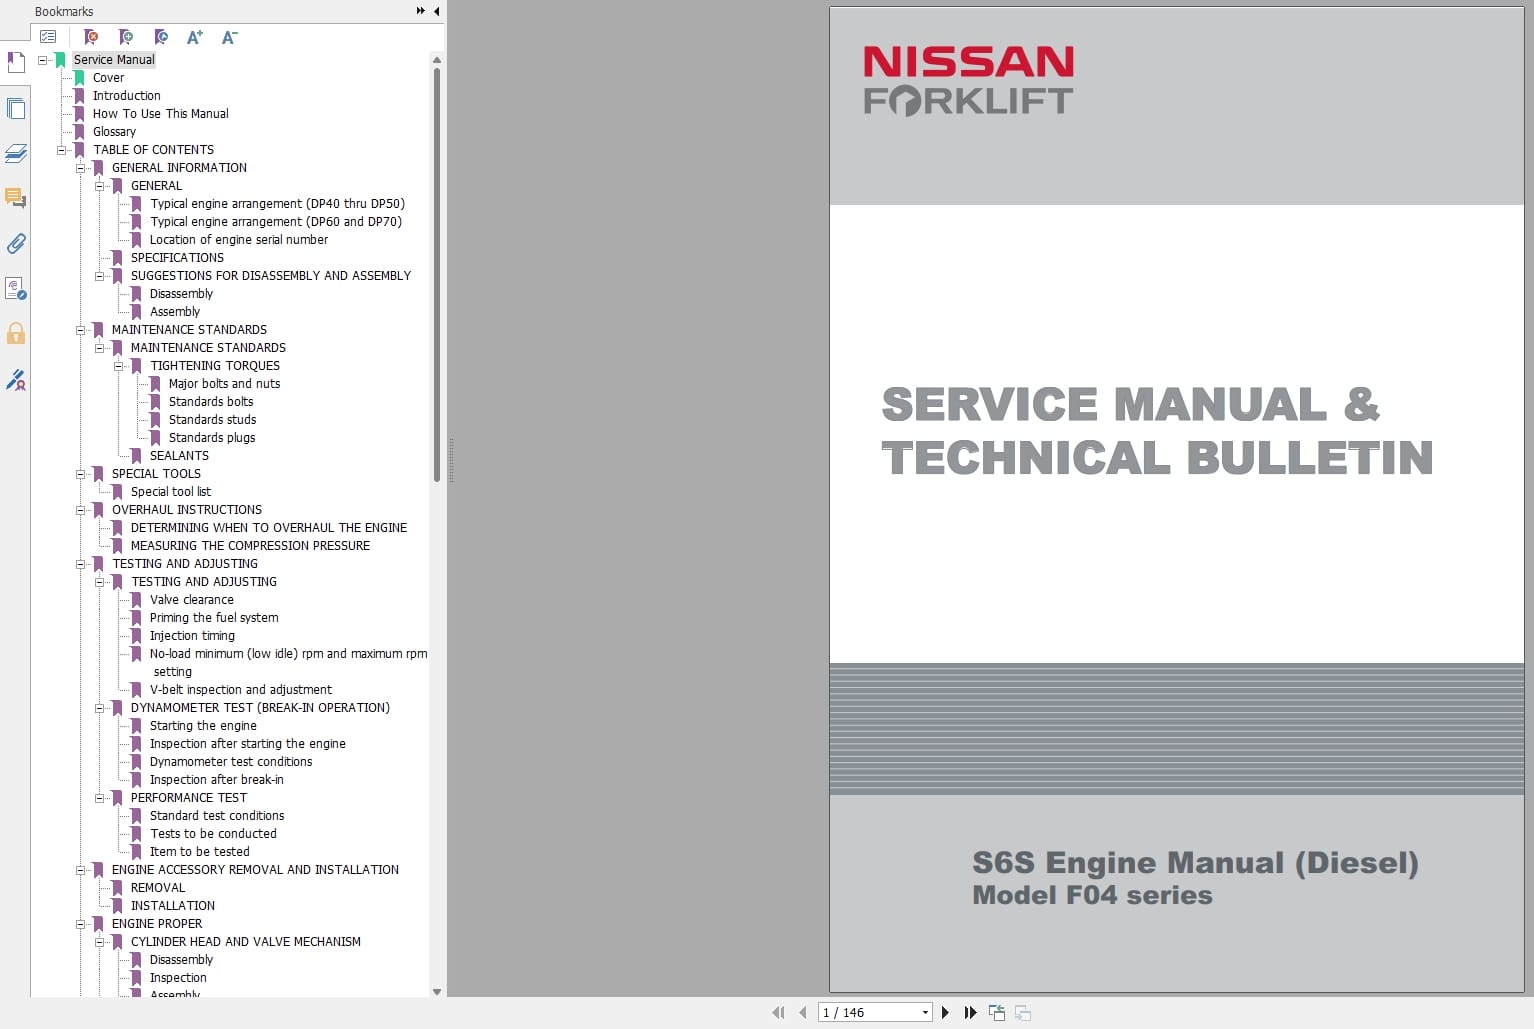Open the REMOVAL bookmark
Screen dimensions: 1534x1029
pyautogui.click(x=157, y=888)
